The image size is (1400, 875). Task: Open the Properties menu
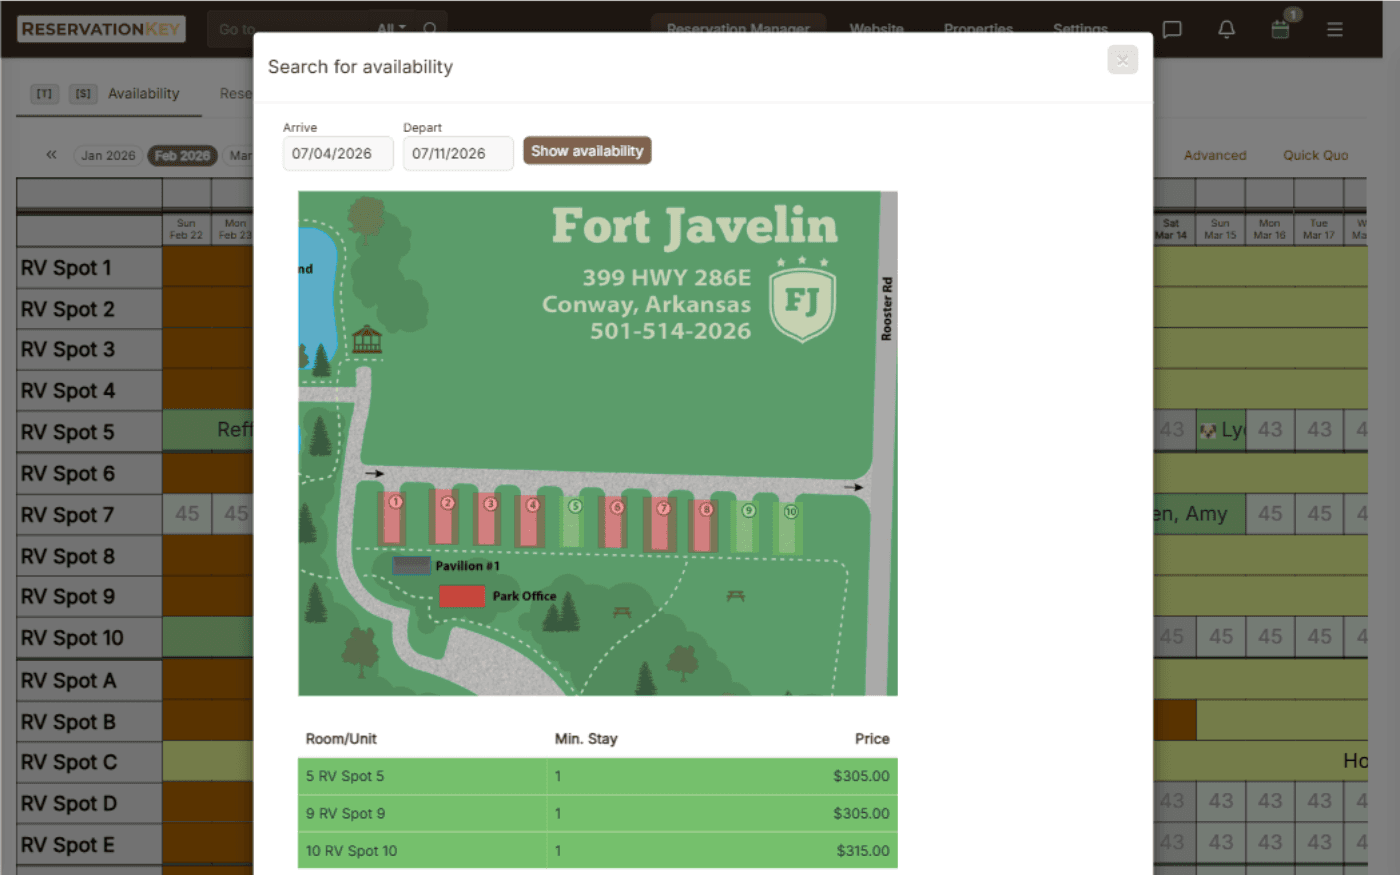pos(978,29)
